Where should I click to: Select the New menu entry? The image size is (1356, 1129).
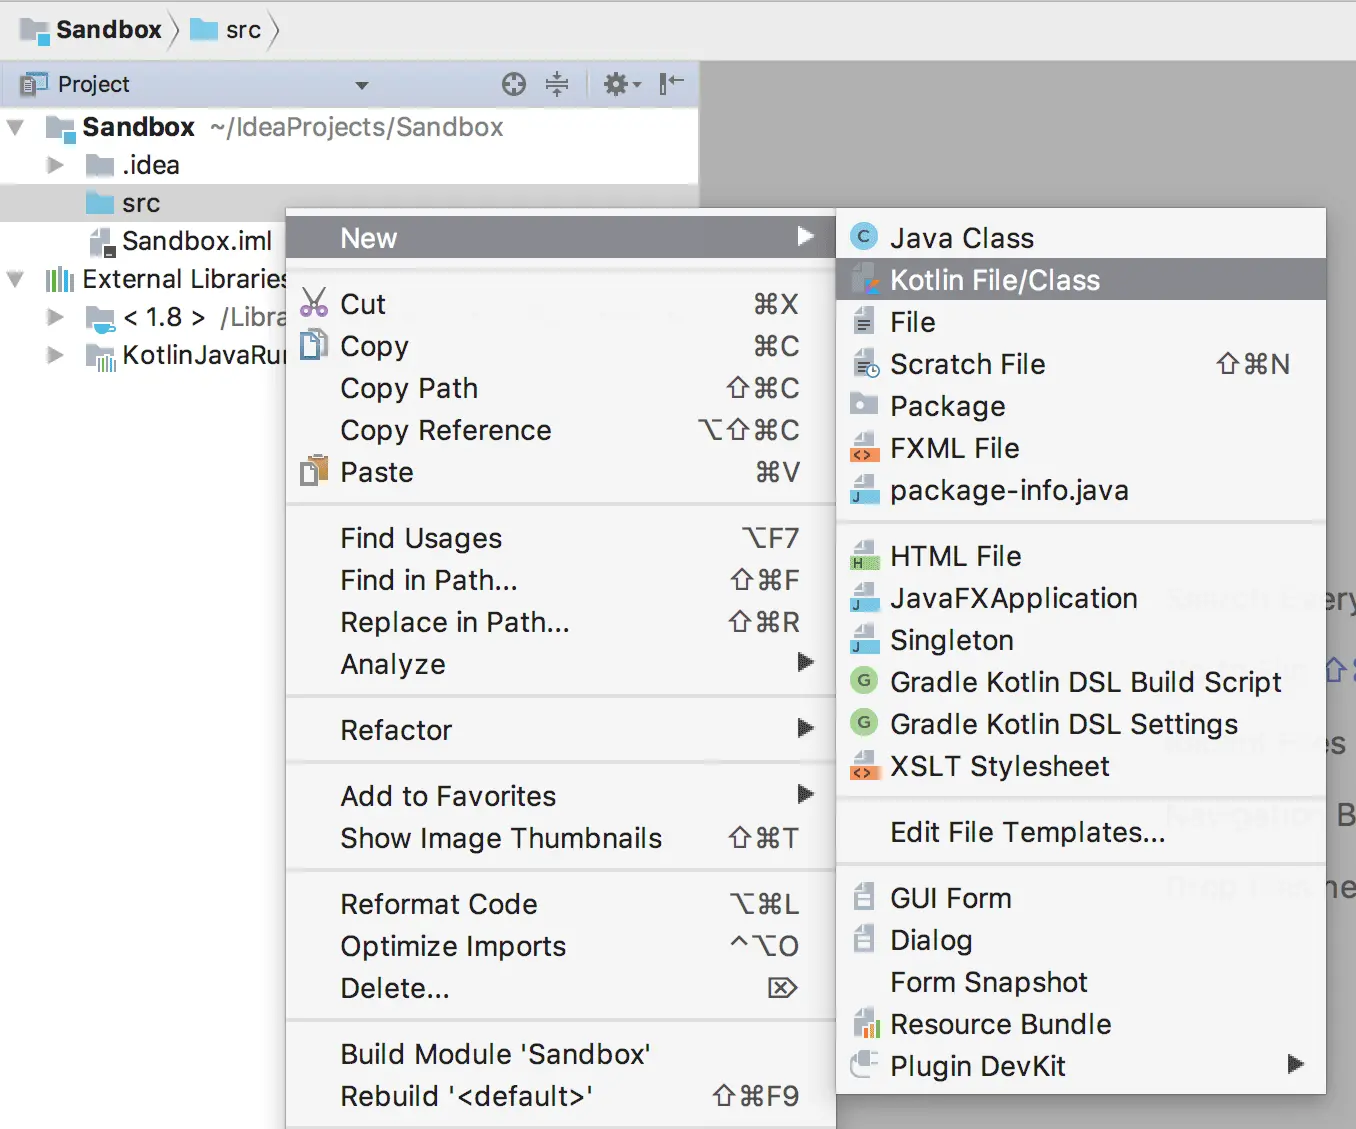(x=561, y=238)
